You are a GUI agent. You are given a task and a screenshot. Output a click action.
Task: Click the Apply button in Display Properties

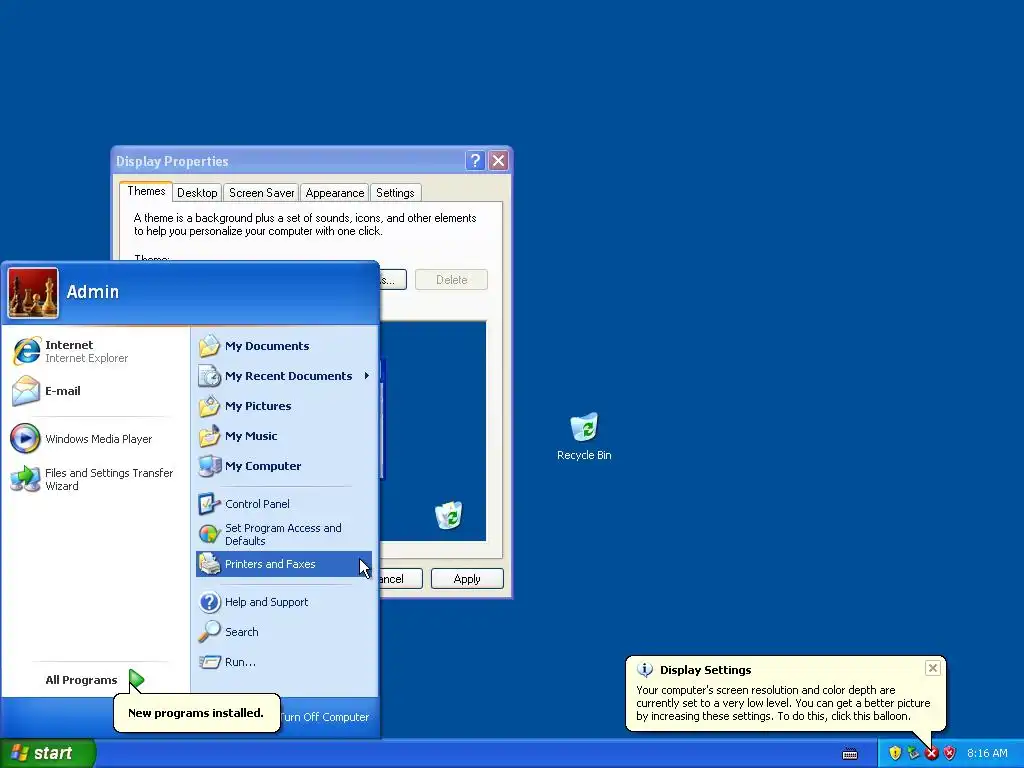(x=467, y=579)
